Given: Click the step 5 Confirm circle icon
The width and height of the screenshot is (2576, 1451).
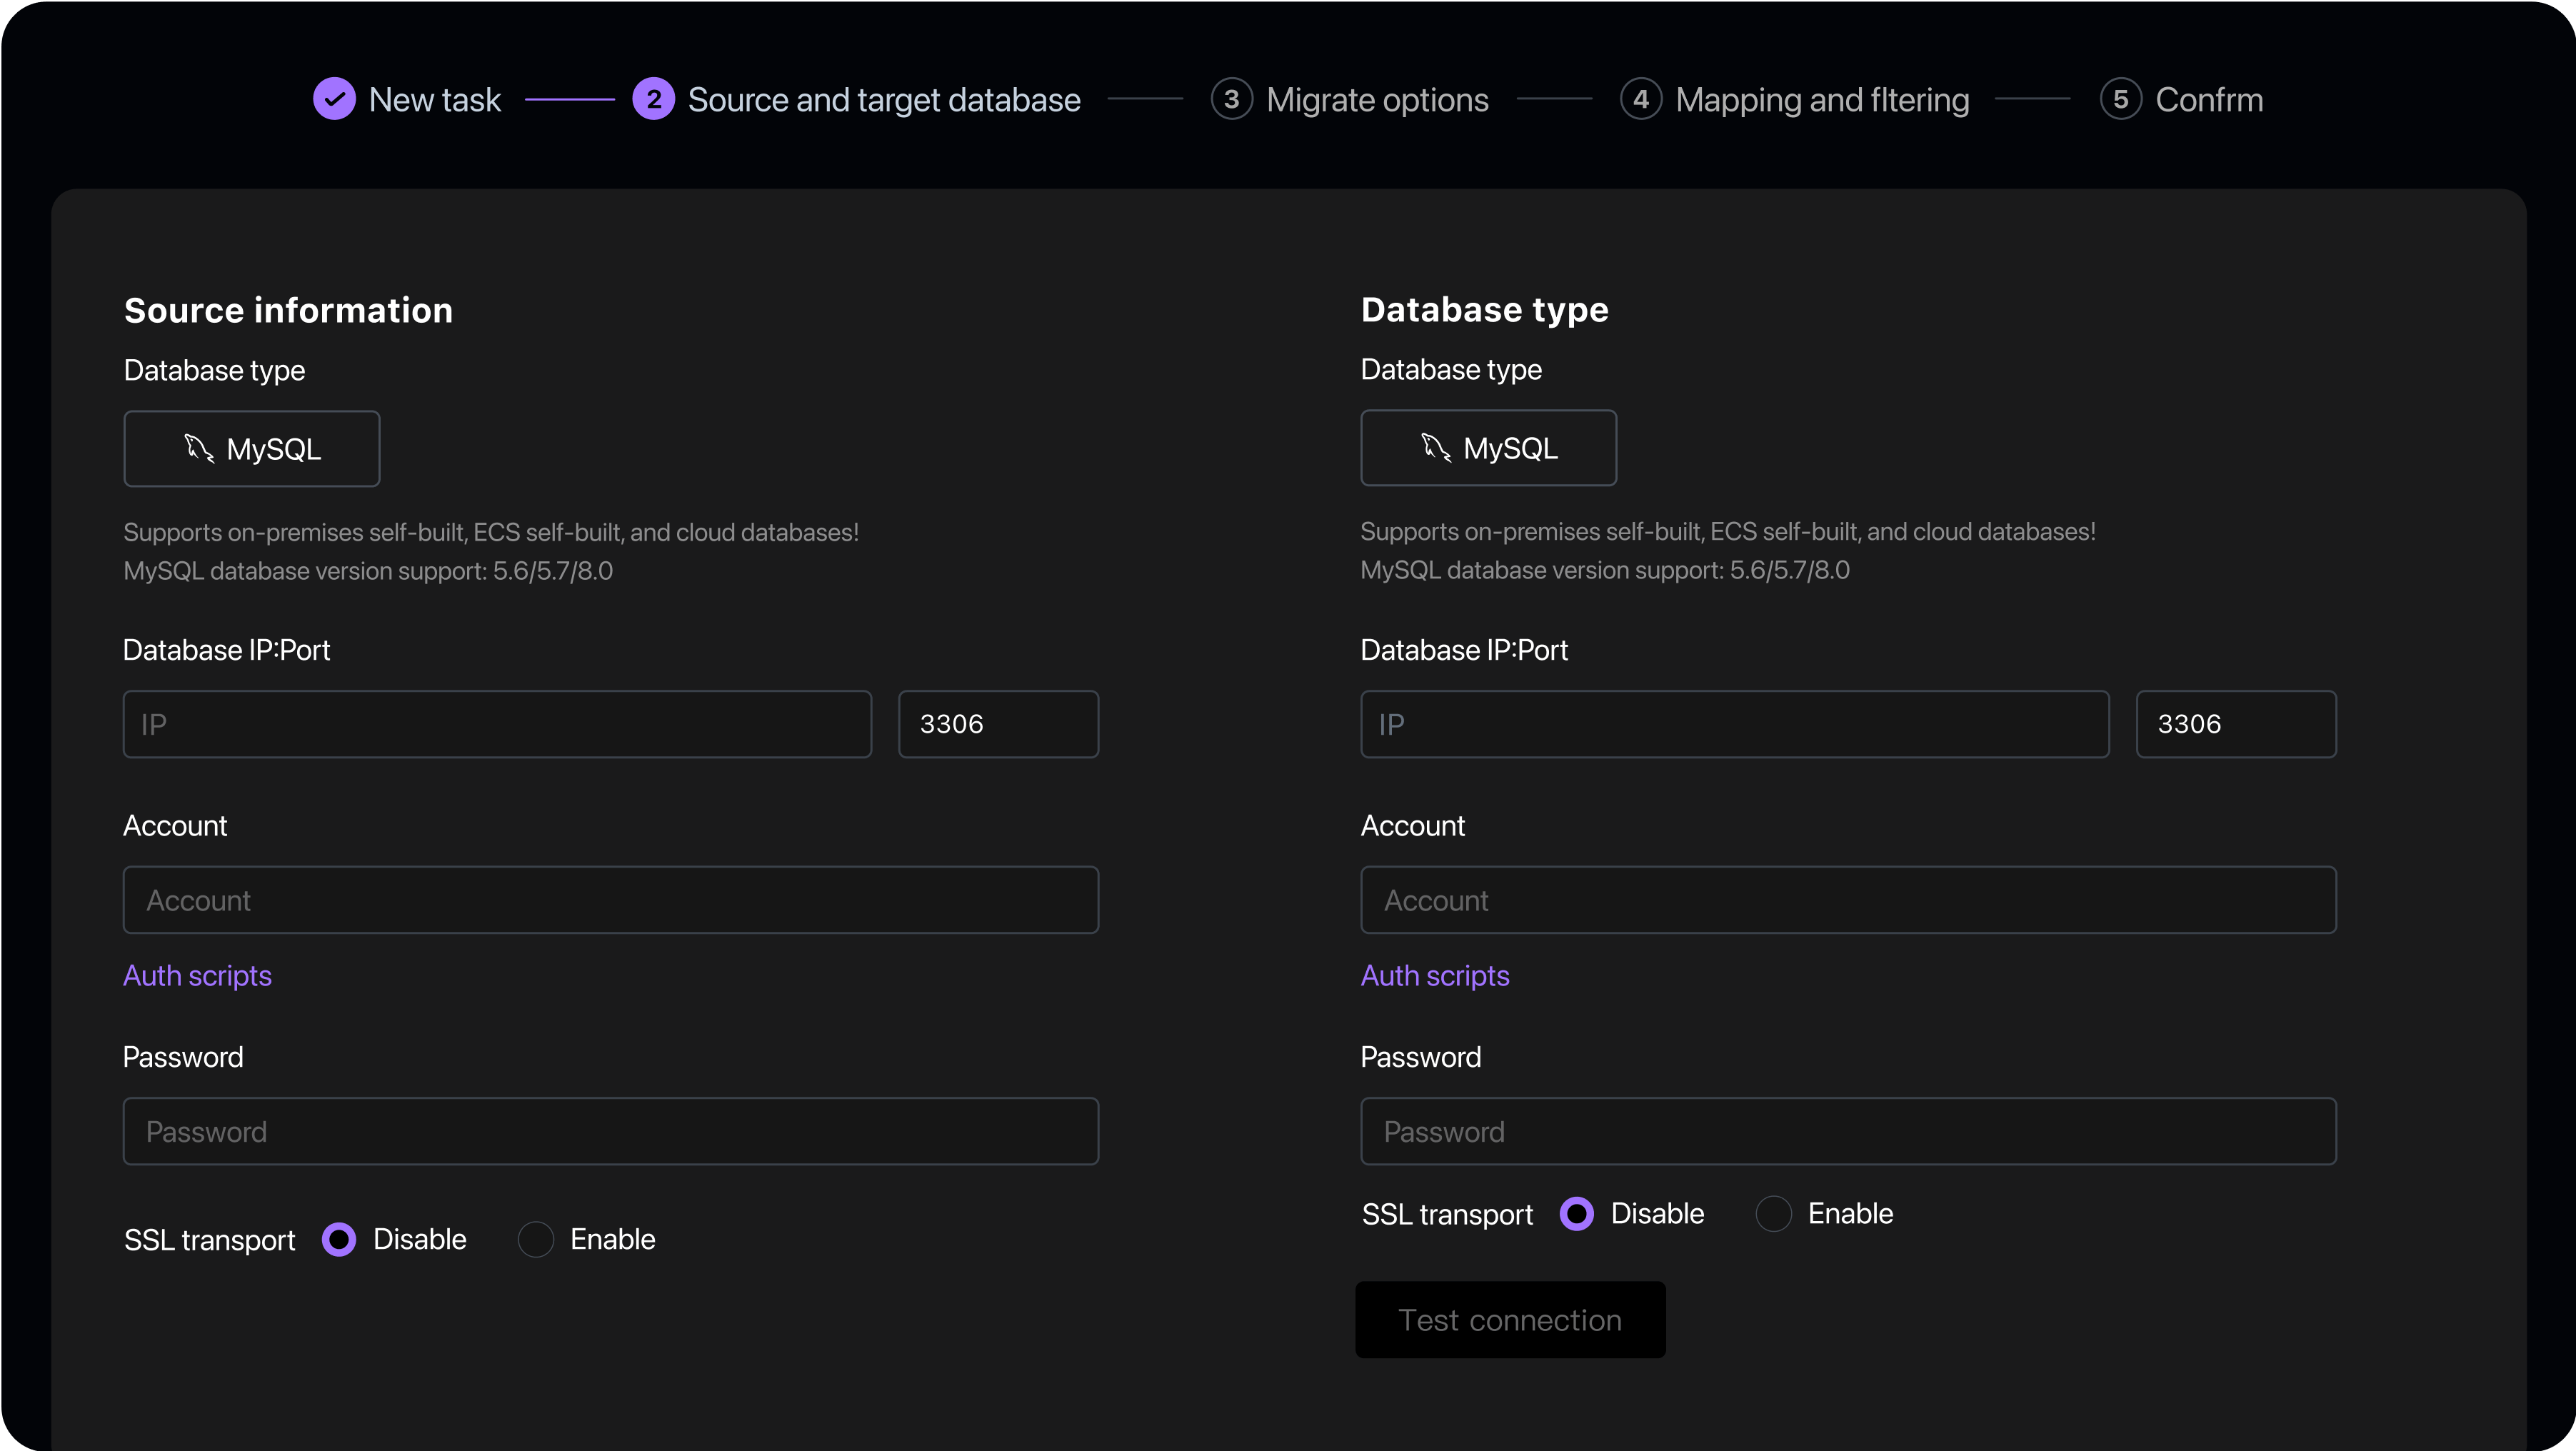Looking at the screenshot, I should pyautogui.click(x=2120, y=99).
